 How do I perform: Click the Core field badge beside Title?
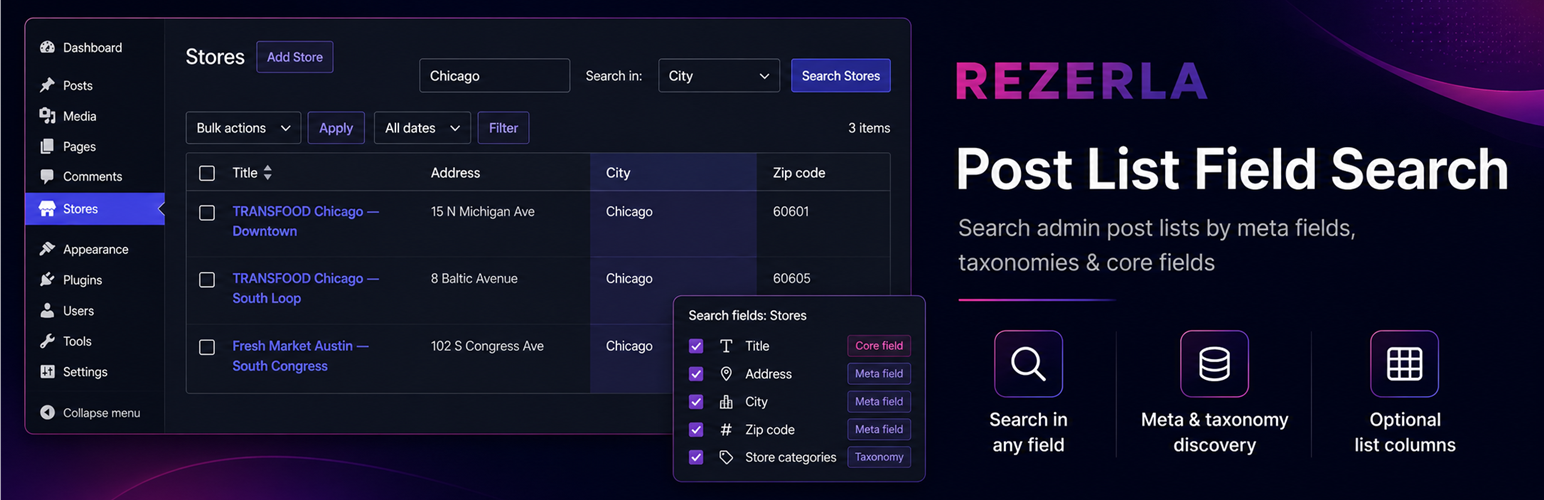(x=879, y=346)
